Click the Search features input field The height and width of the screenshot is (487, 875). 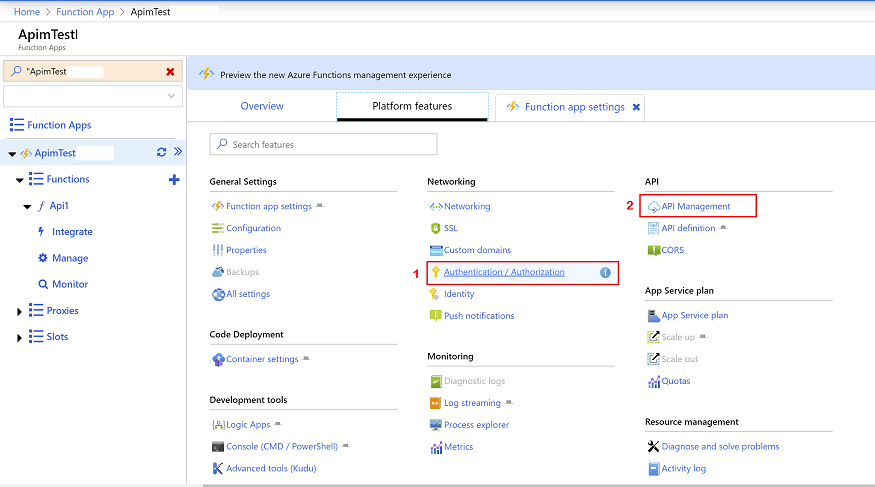pyautogui.click(x=323, y=144)
